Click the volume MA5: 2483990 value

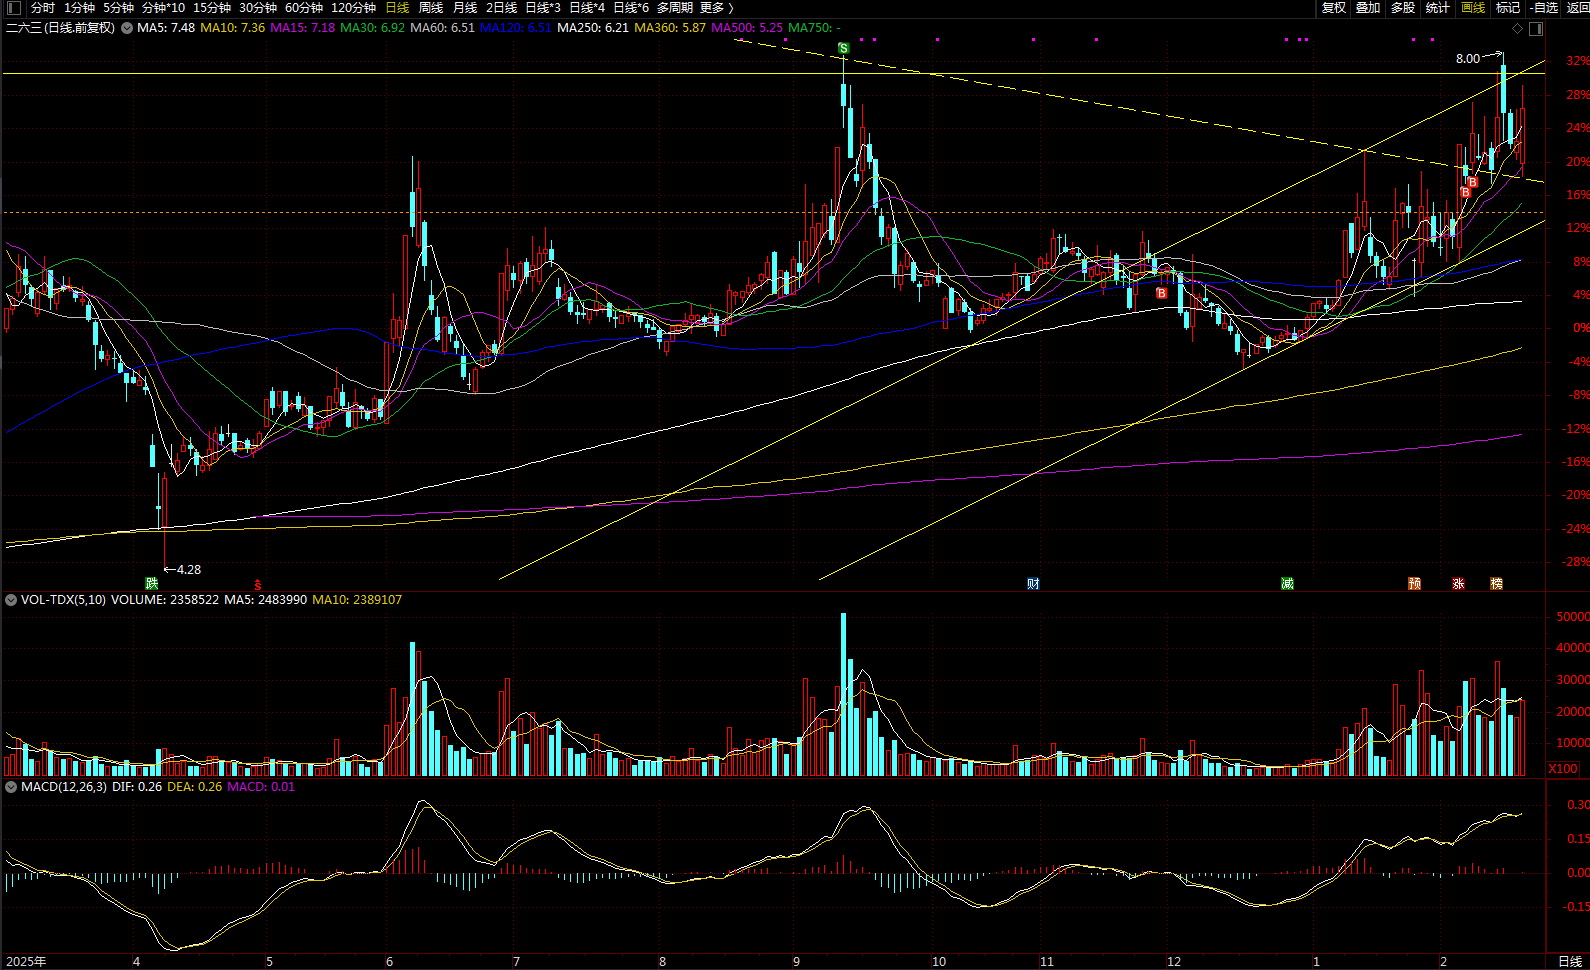(266, 600)
